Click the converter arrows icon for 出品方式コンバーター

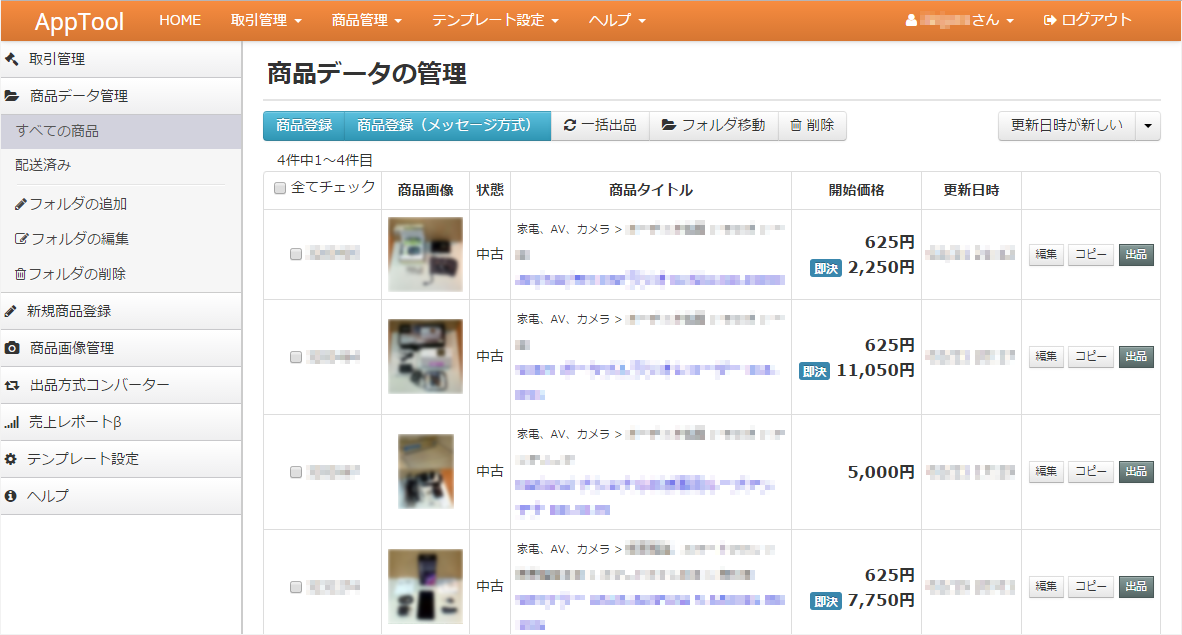[x=12, y=385]
